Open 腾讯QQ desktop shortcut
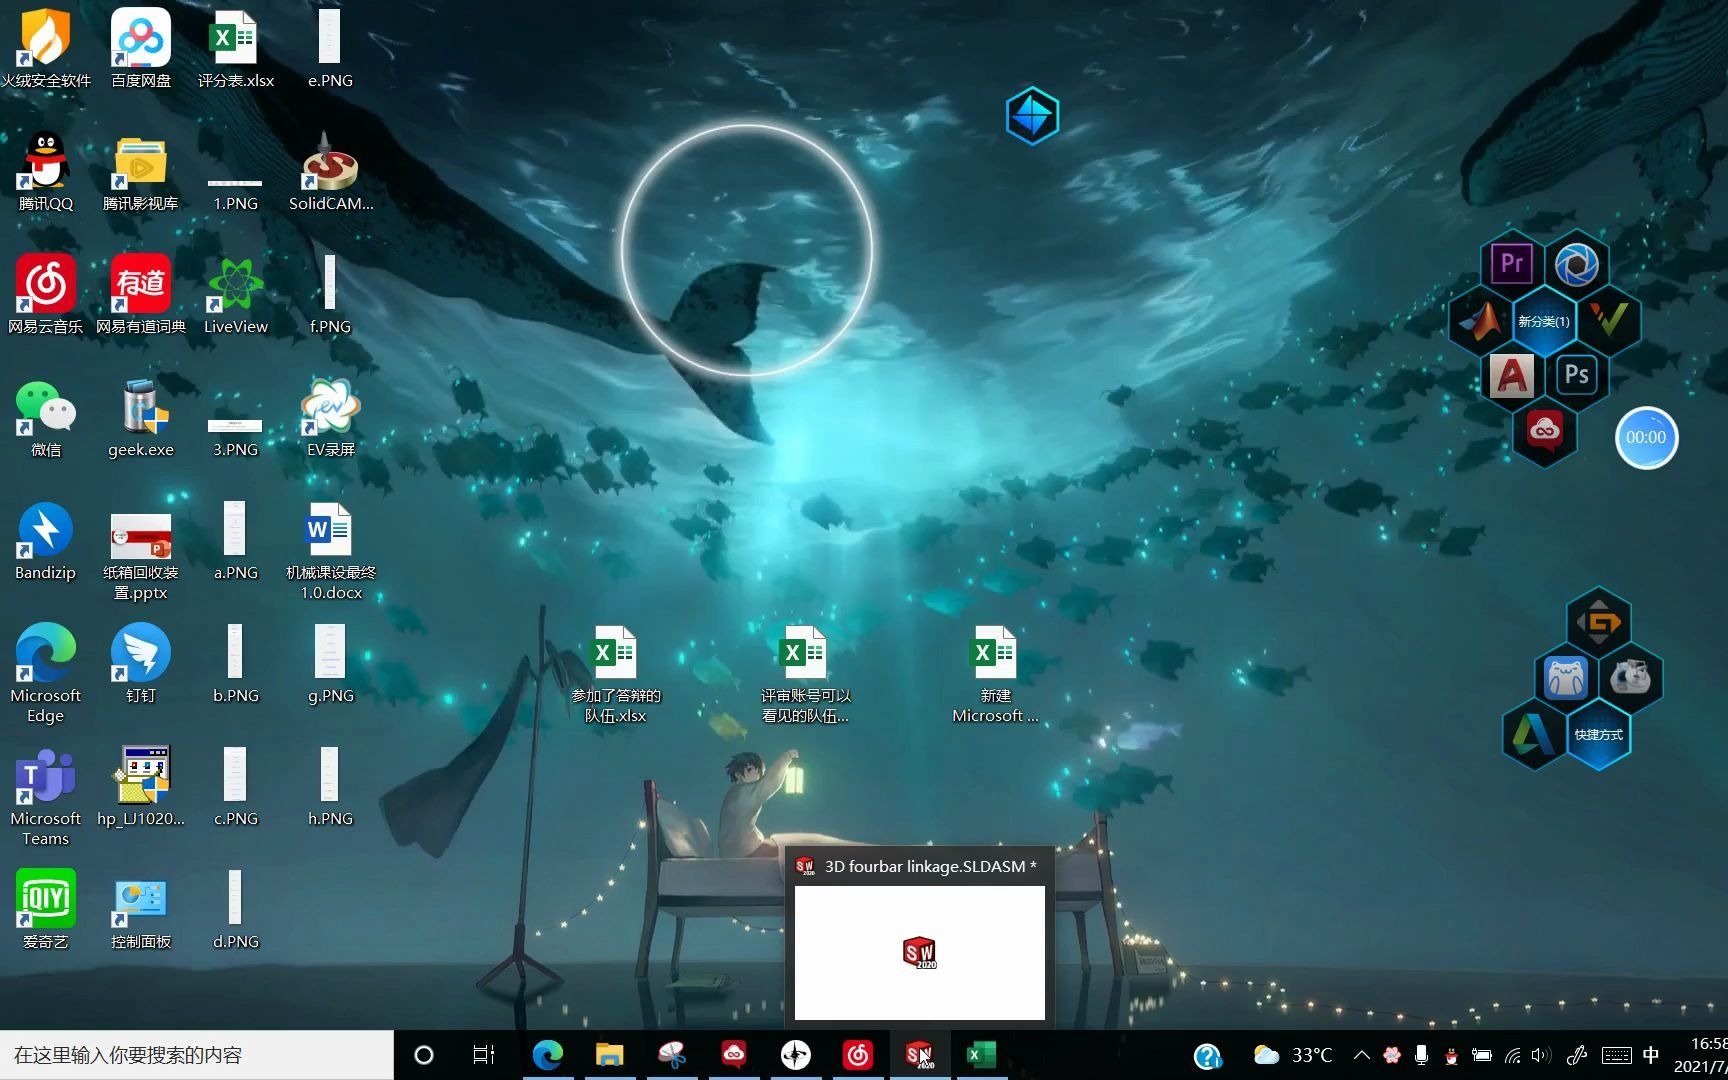 click(45, 171)
